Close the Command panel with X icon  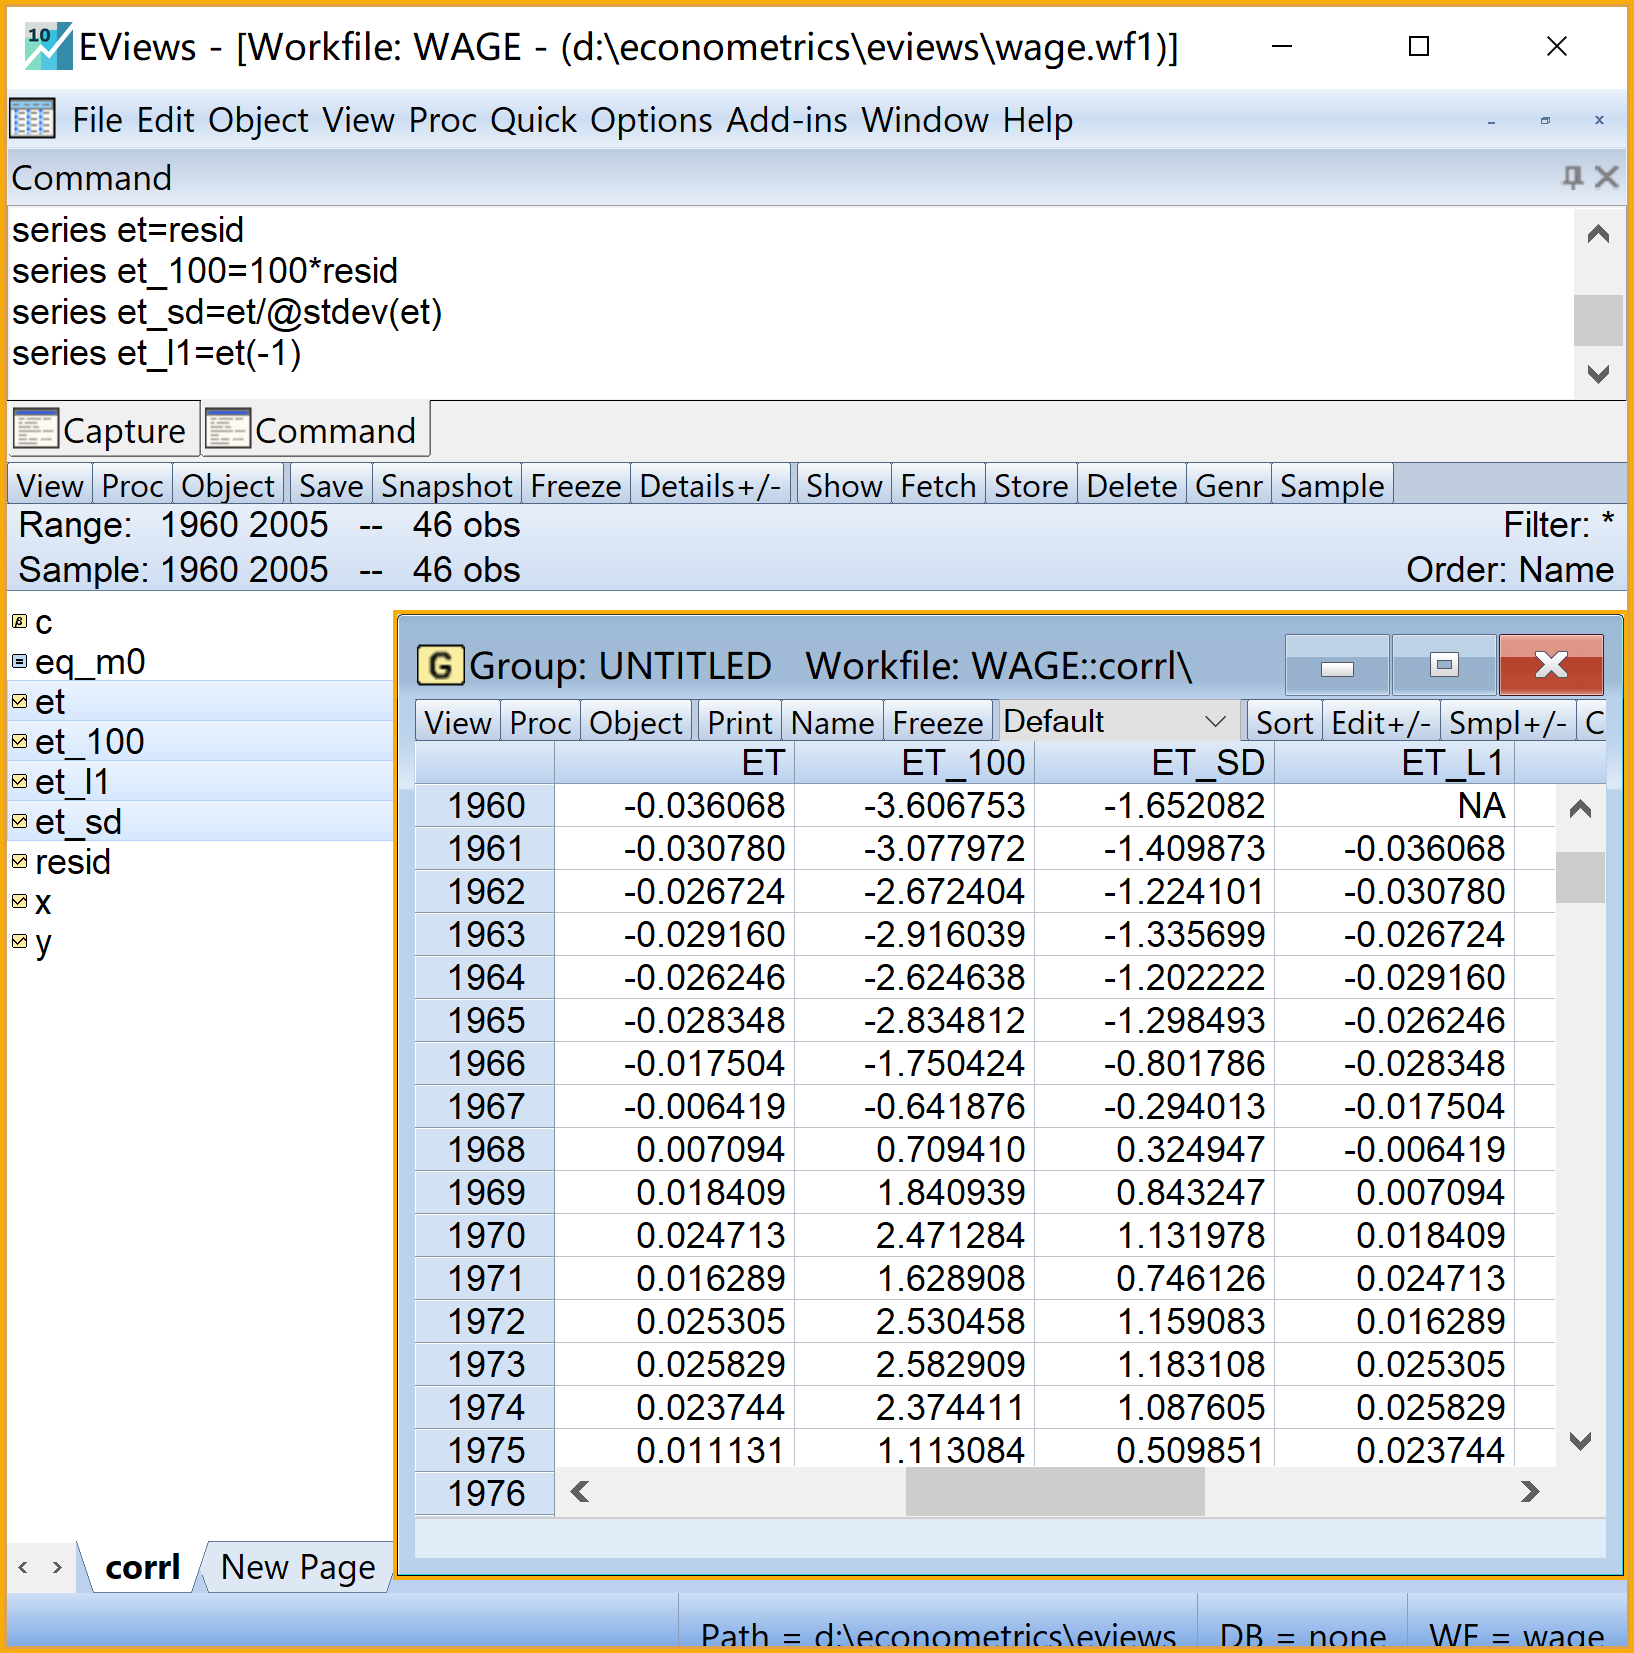coord(1606,178)
